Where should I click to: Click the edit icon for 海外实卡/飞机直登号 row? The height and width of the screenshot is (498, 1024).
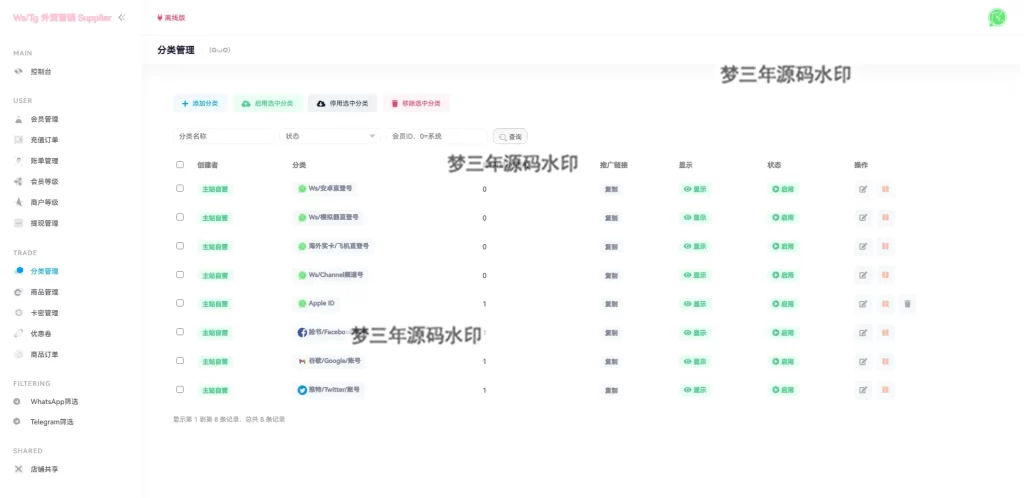[x=863, y=246]
